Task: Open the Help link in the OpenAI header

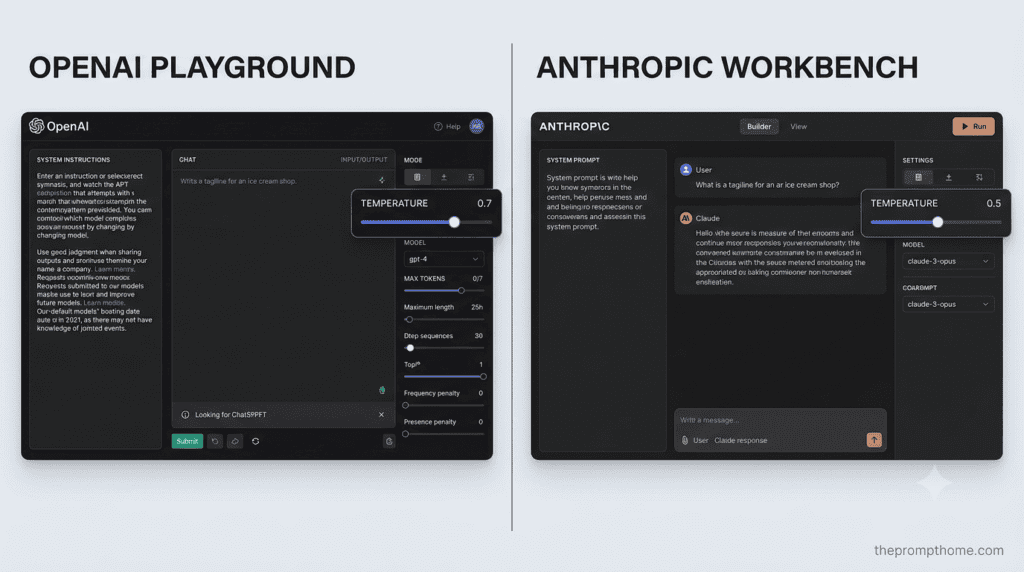Action: click(x=447, y=127)
